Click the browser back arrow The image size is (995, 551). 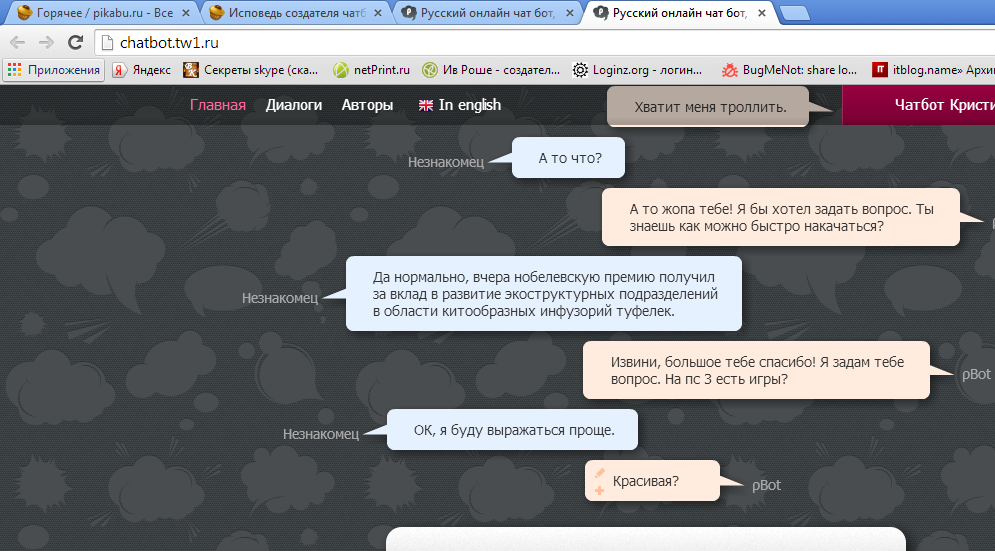17,43
